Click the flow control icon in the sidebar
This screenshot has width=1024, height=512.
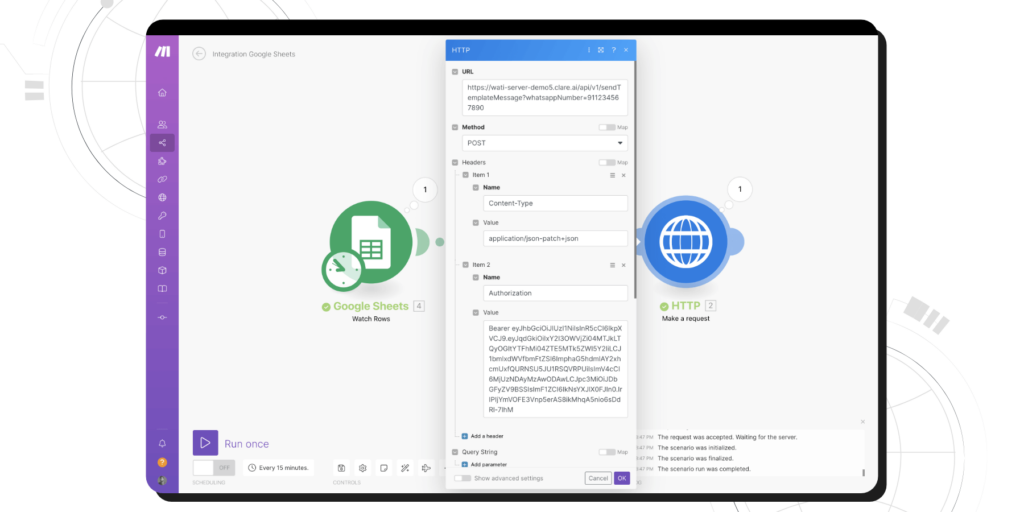162,317
